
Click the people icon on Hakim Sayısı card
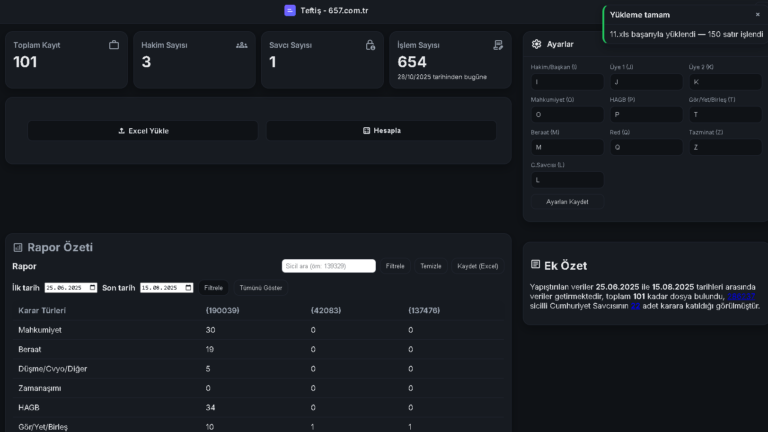tap(241, 45)
